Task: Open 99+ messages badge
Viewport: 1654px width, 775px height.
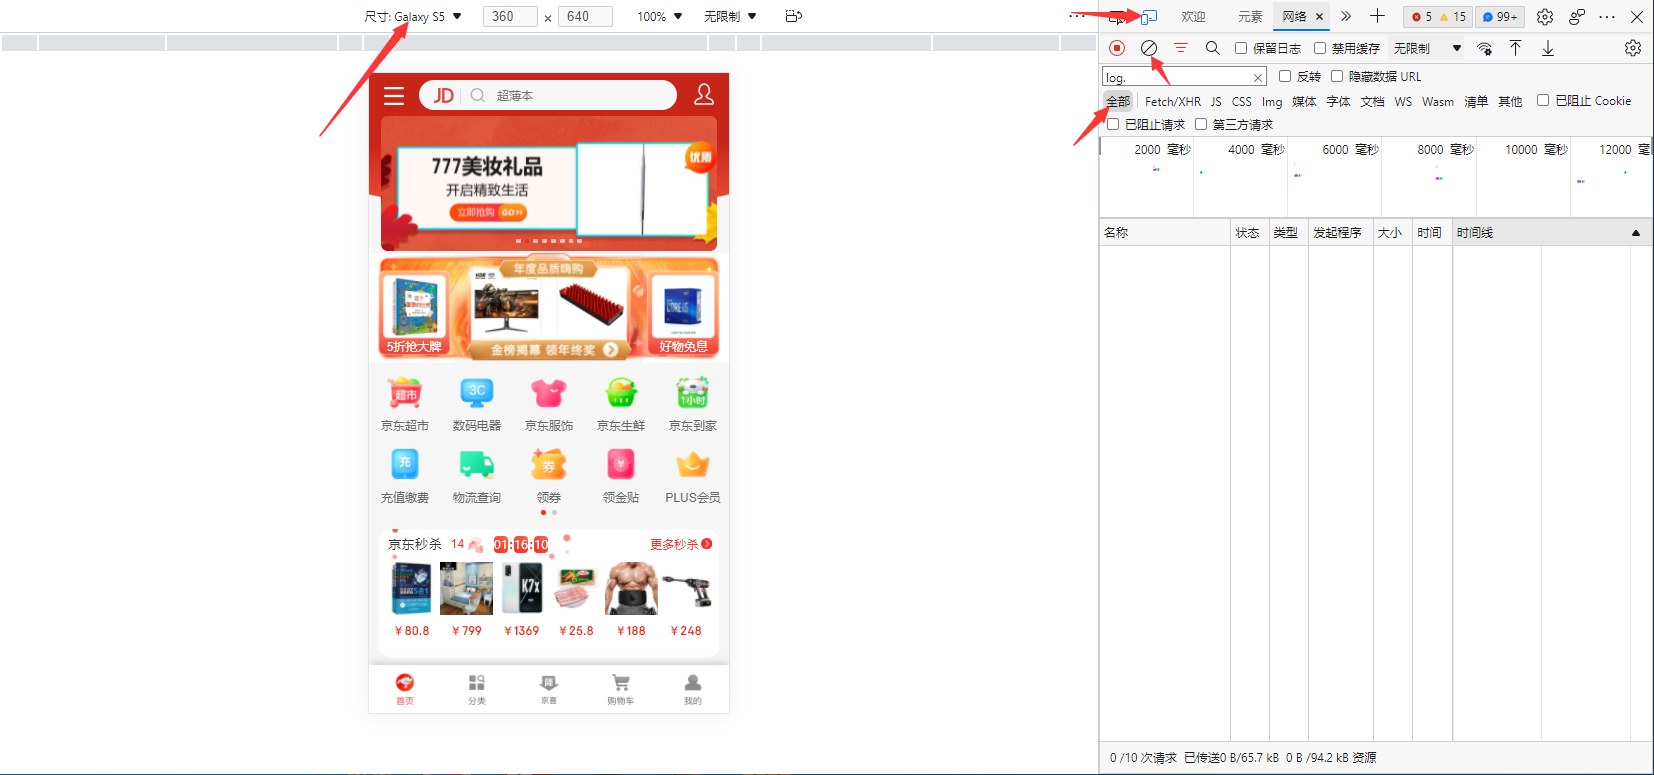Action: tap(1499, 16)
